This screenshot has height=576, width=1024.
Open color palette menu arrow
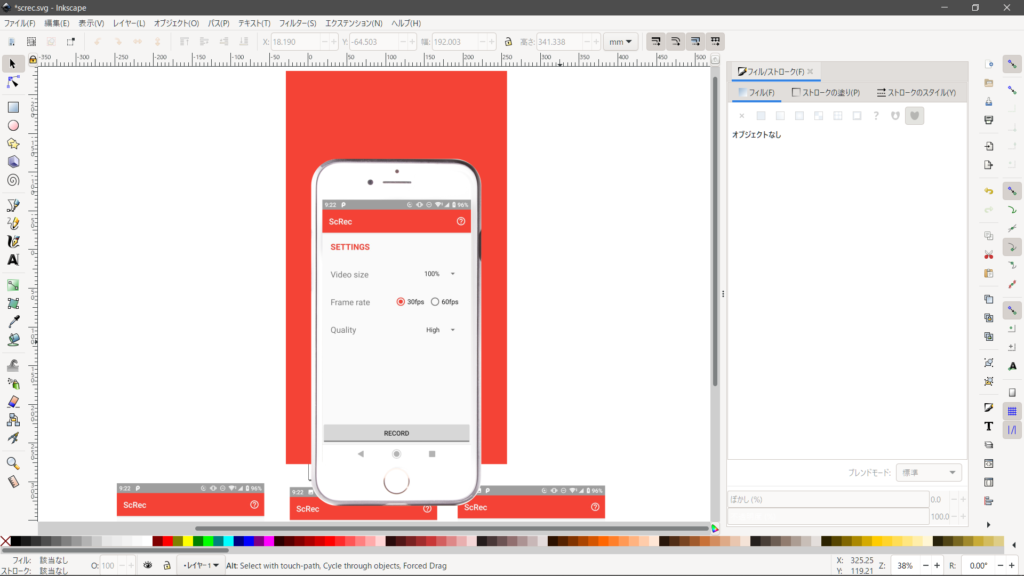tap(1014, 545)
